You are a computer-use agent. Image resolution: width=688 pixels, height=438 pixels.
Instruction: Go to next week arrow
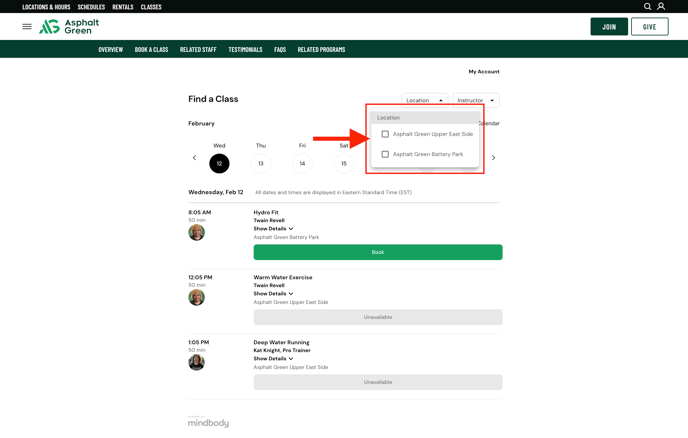coord(493,158)
